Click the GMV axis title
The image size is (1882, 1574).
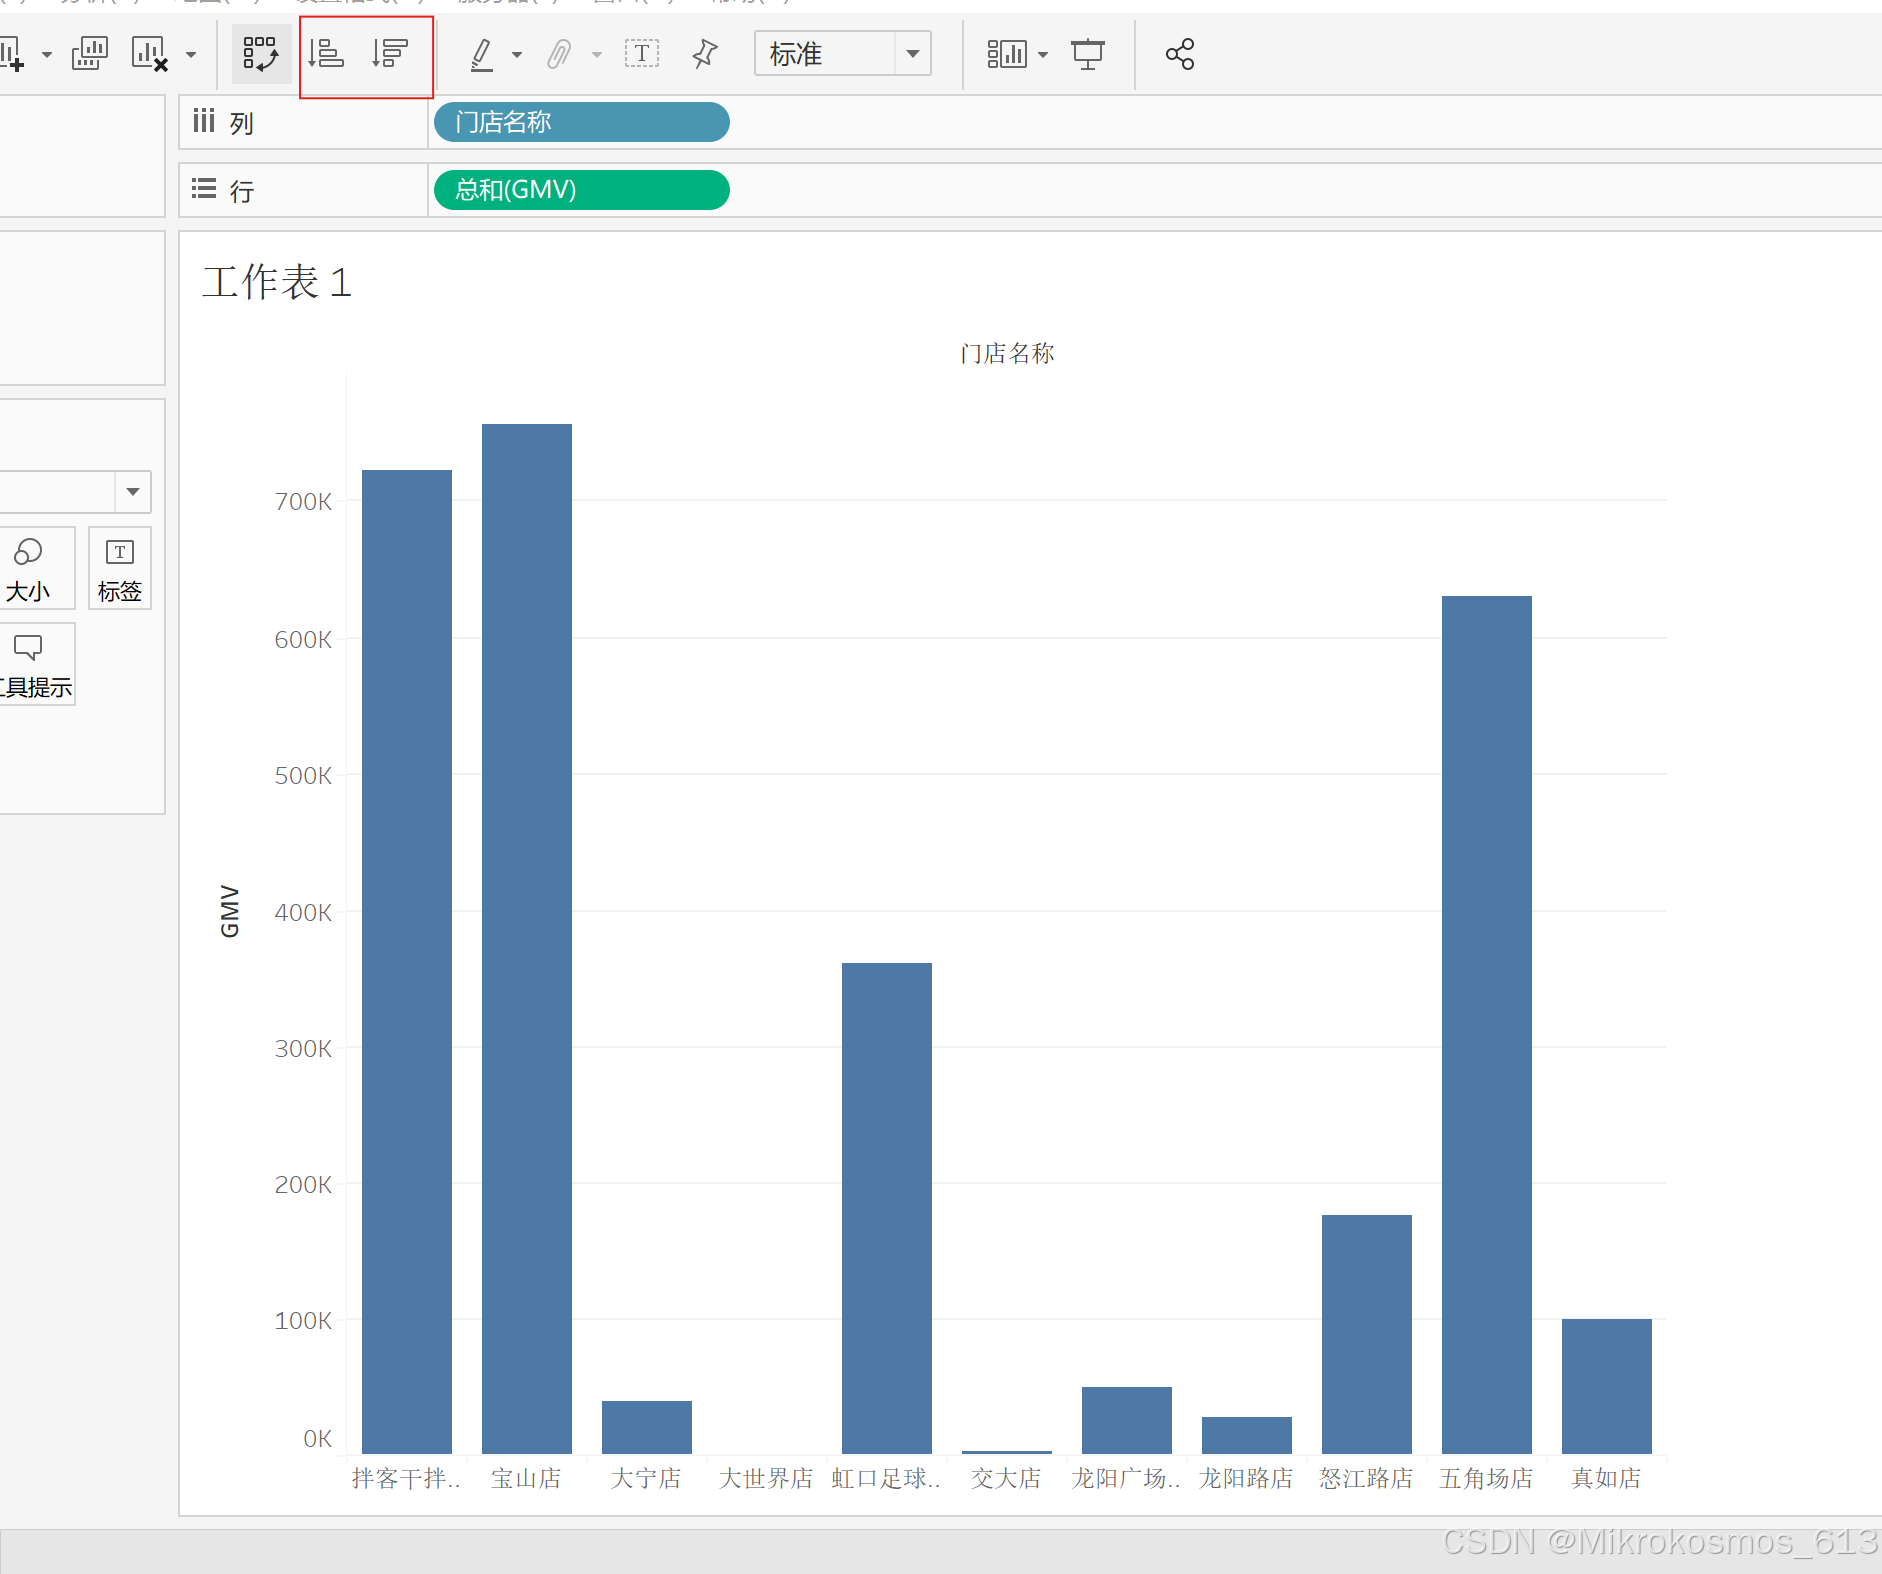230,911
